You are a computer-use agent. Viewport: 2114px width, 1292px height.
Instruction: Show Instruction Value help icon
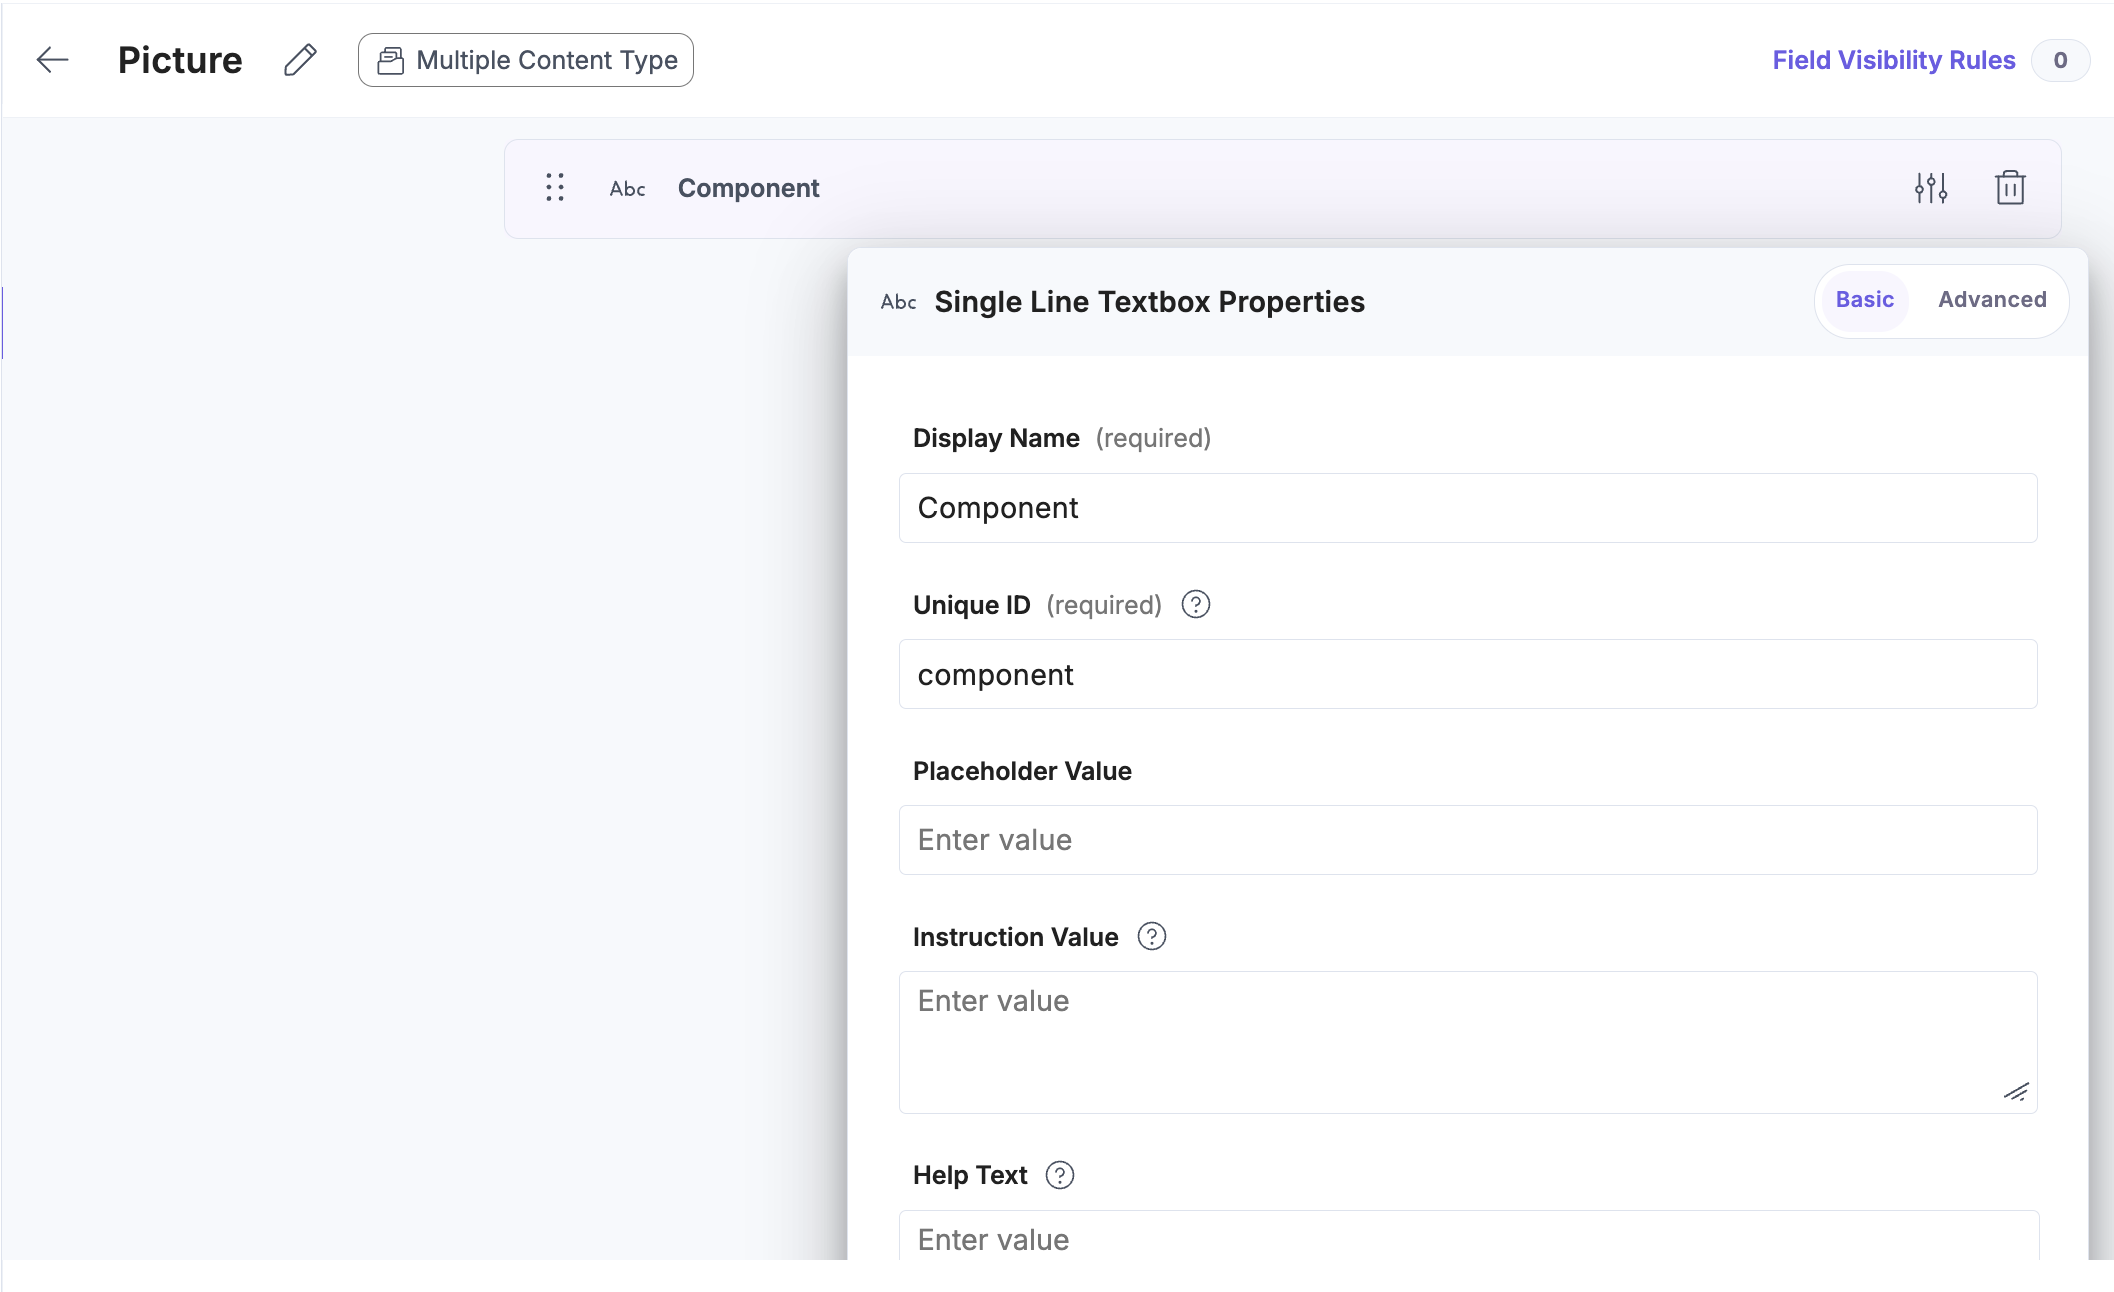1152,936
